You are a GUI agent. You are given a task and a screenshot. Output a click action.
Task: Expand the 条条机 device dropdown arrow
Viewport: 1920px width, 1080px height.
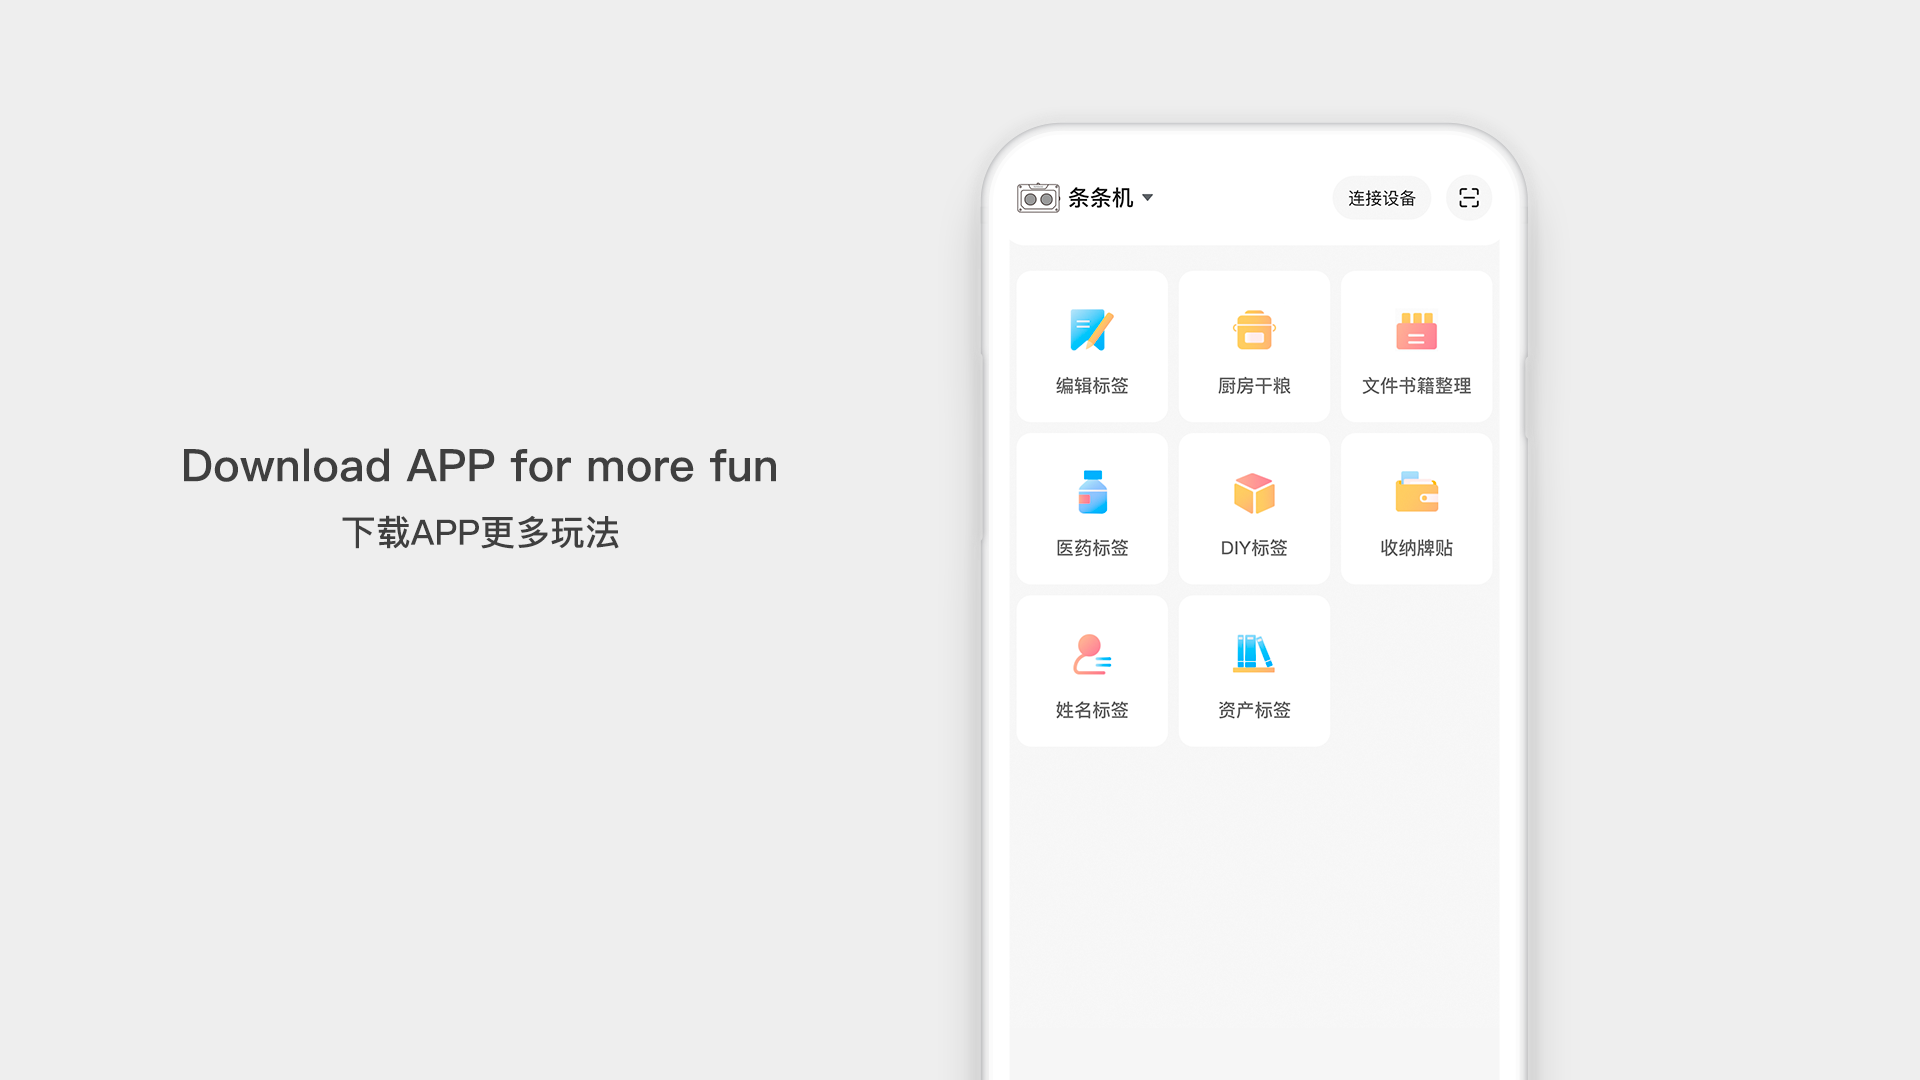pyautogui.click(x=1148, y=198)
